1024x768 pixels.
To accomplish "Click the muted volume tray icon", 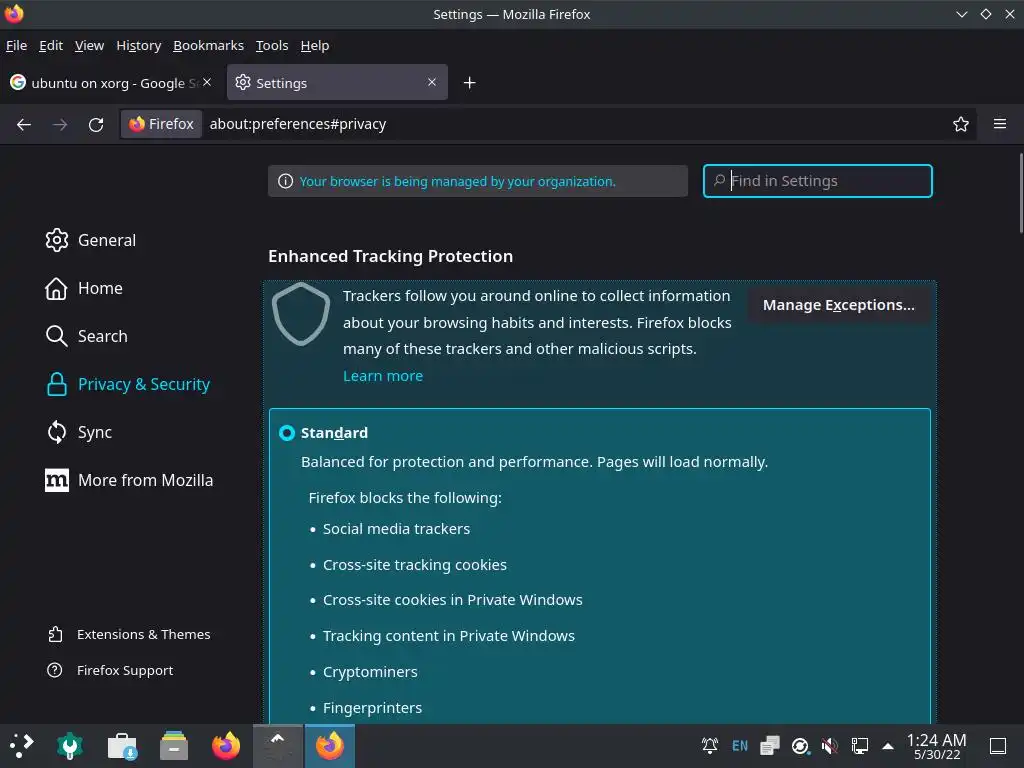I will 829,745.
